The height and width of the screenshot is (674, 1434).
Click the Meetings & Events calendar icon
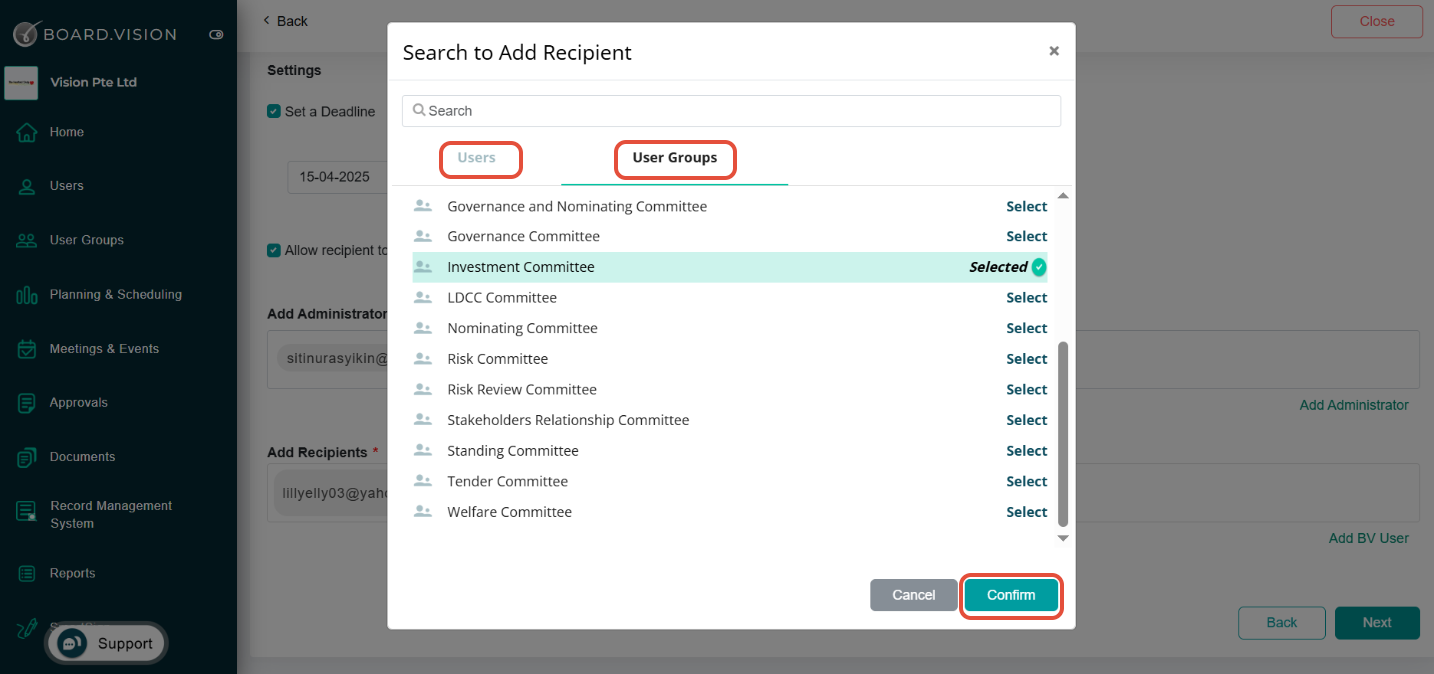[x=27, y=349]
